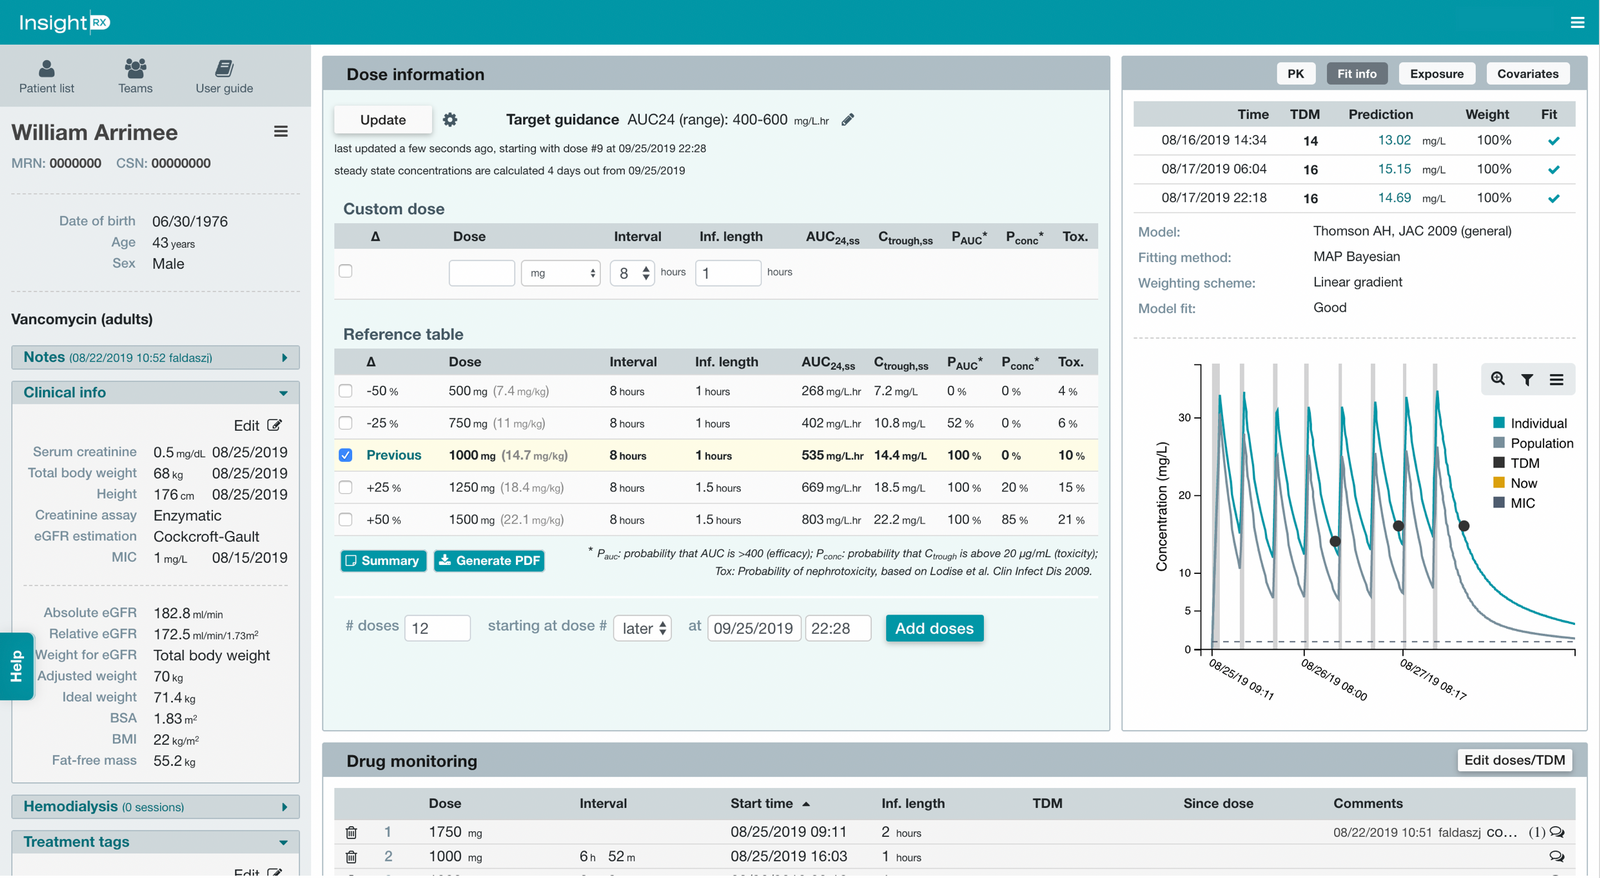Click the Add doses button
Screen dimensions: 1600x878
(934, 628)
